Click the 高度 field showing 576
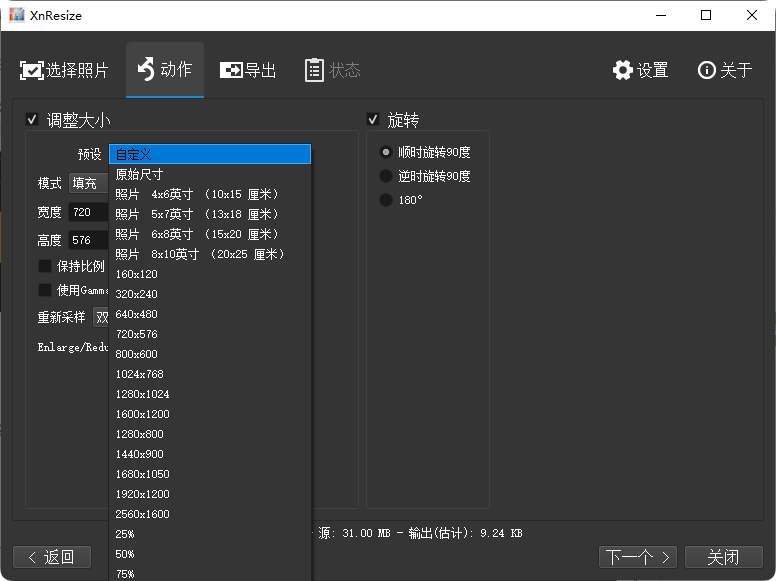This screenshot has width=776, height=581. coord(89,241)
